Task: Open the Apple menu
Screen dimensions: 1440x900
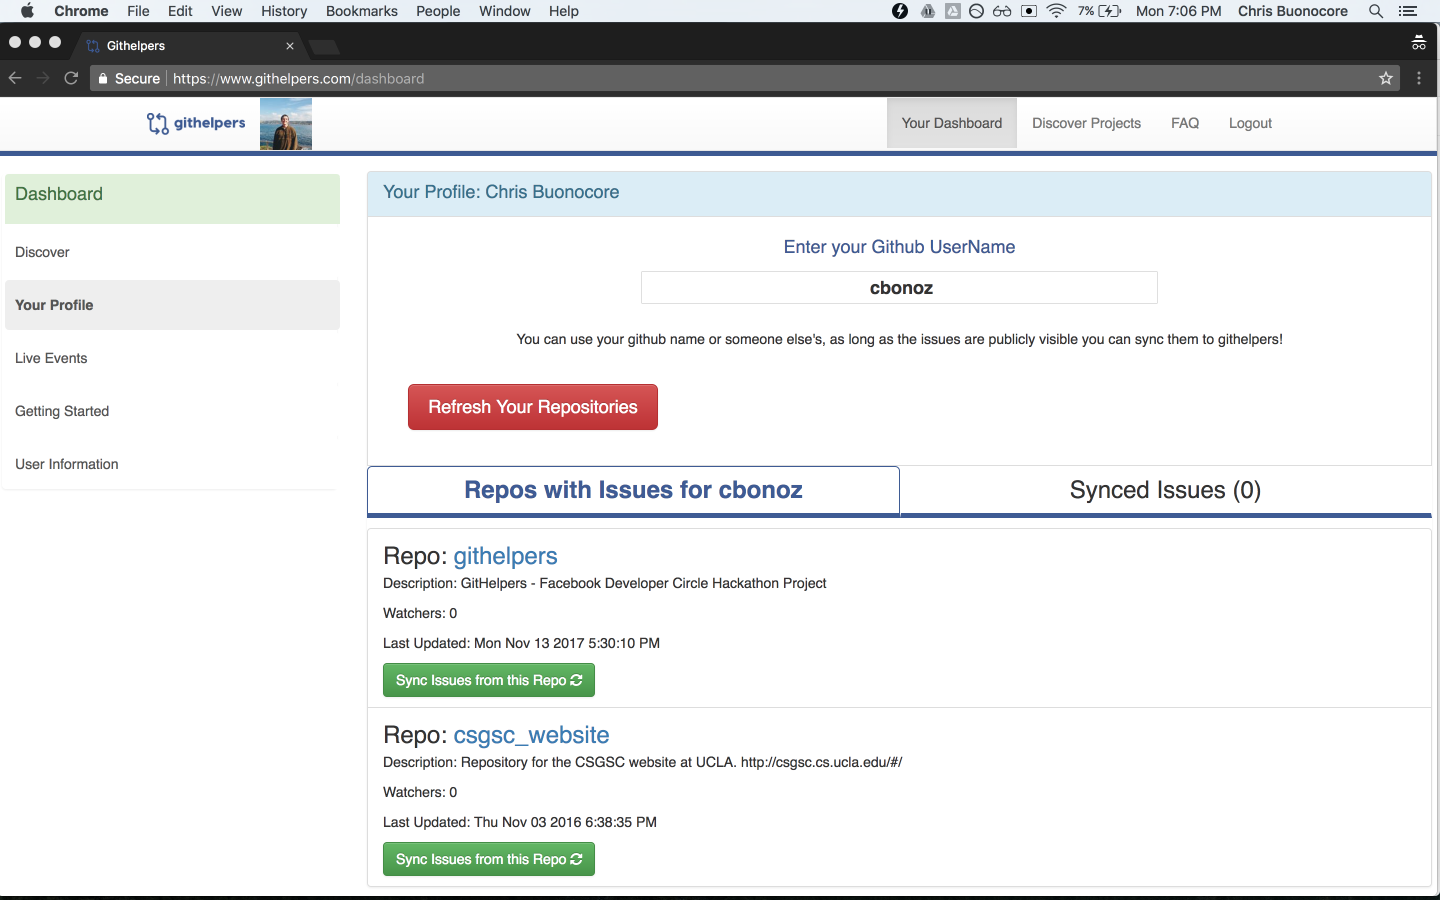Action: point(27,11)
